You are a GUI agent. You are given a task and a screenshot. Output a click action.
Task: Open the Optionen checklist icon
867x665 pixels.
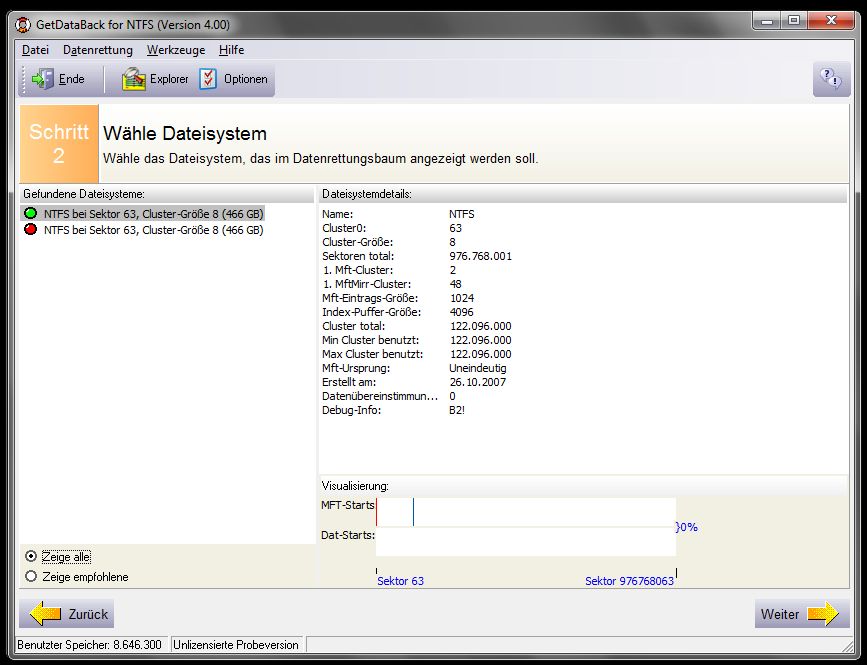point(208,79)
